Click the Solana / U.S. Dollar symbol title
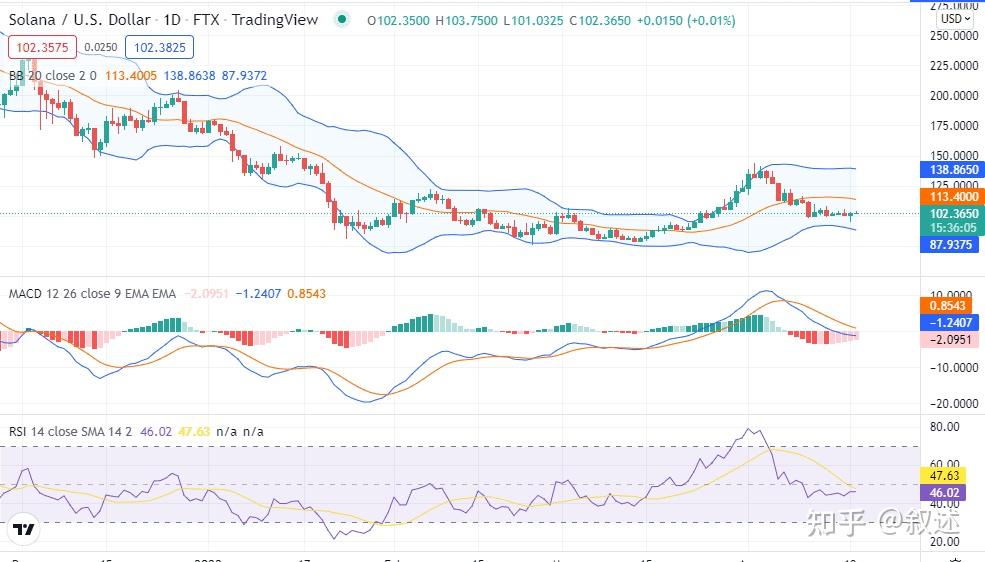The width and height of the screenshot is (985, 562). (x=80, y=19)
